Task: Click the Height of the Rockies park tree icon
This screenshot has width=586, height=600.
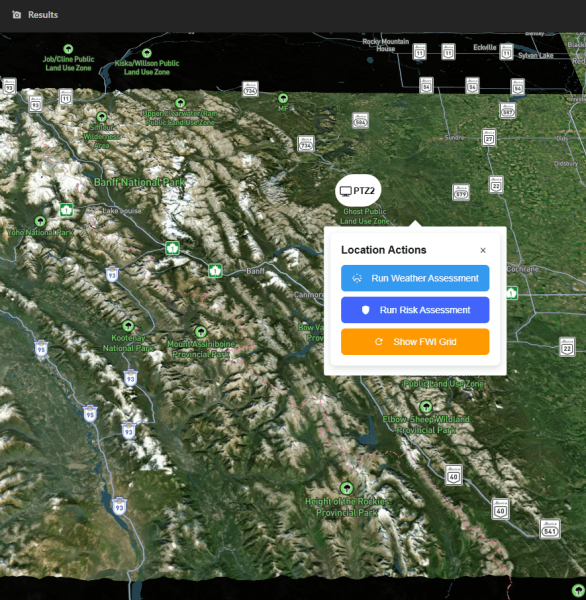Action: pyautogui.click(x=347, y=488)
